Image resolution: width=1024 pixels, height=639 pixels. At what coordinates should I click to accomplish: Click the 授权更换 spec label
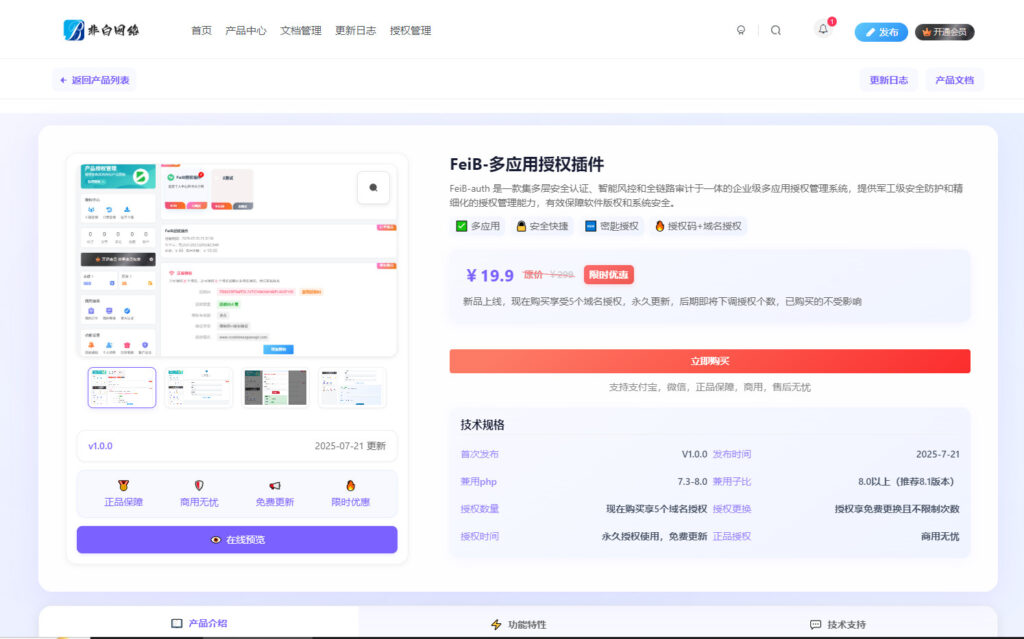[731, 509]
